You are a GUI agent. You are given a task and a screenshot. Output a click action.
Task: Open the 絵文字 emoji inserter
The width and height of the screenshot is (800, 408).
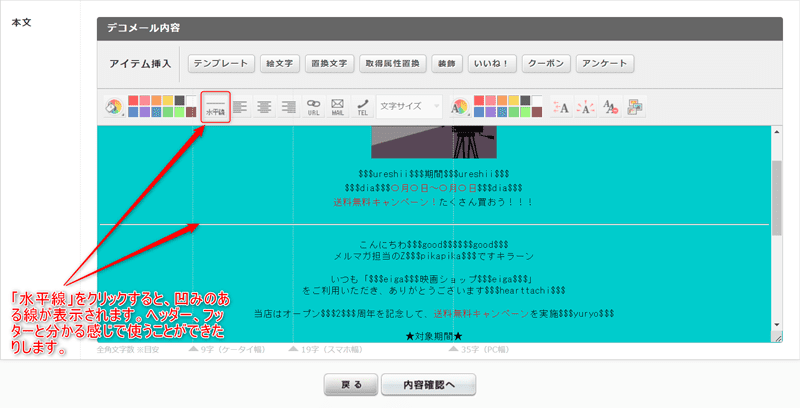(280, 64)
